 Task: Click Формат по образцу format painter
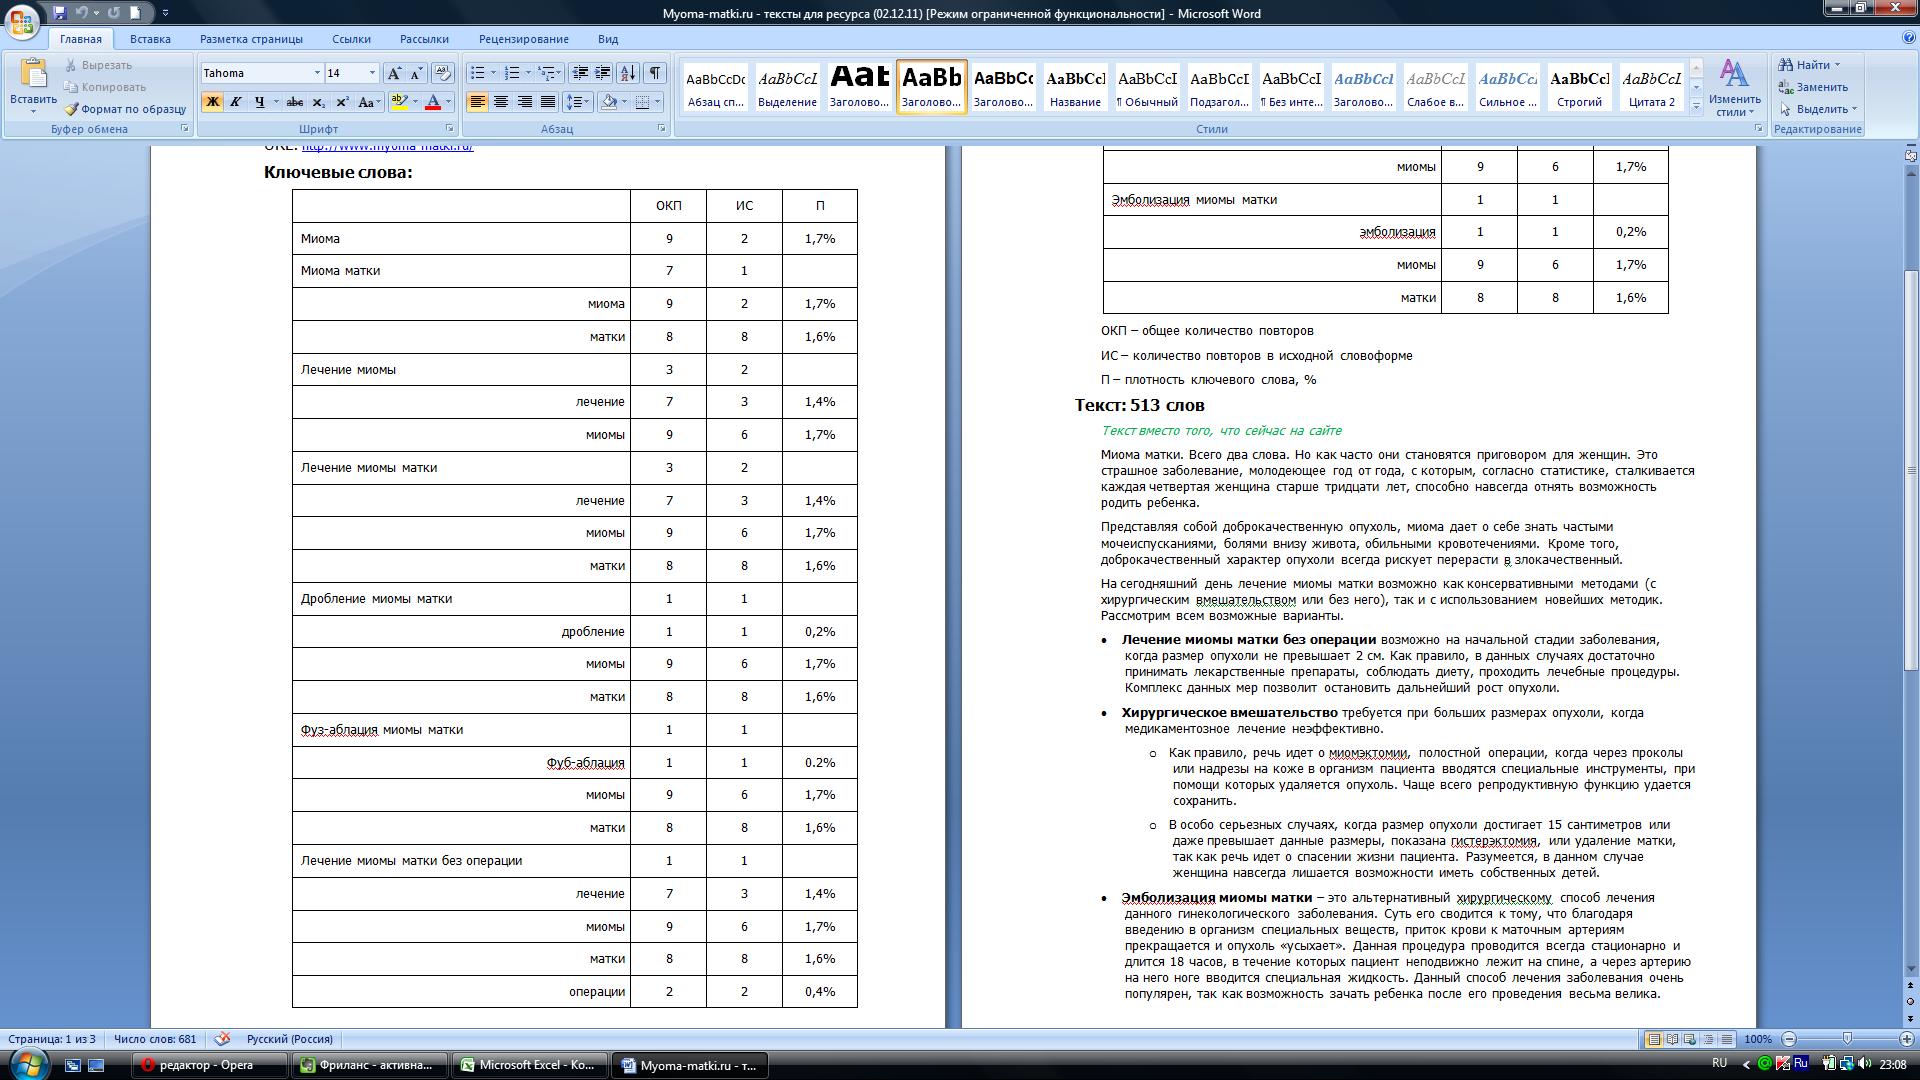tap(125, 109)
